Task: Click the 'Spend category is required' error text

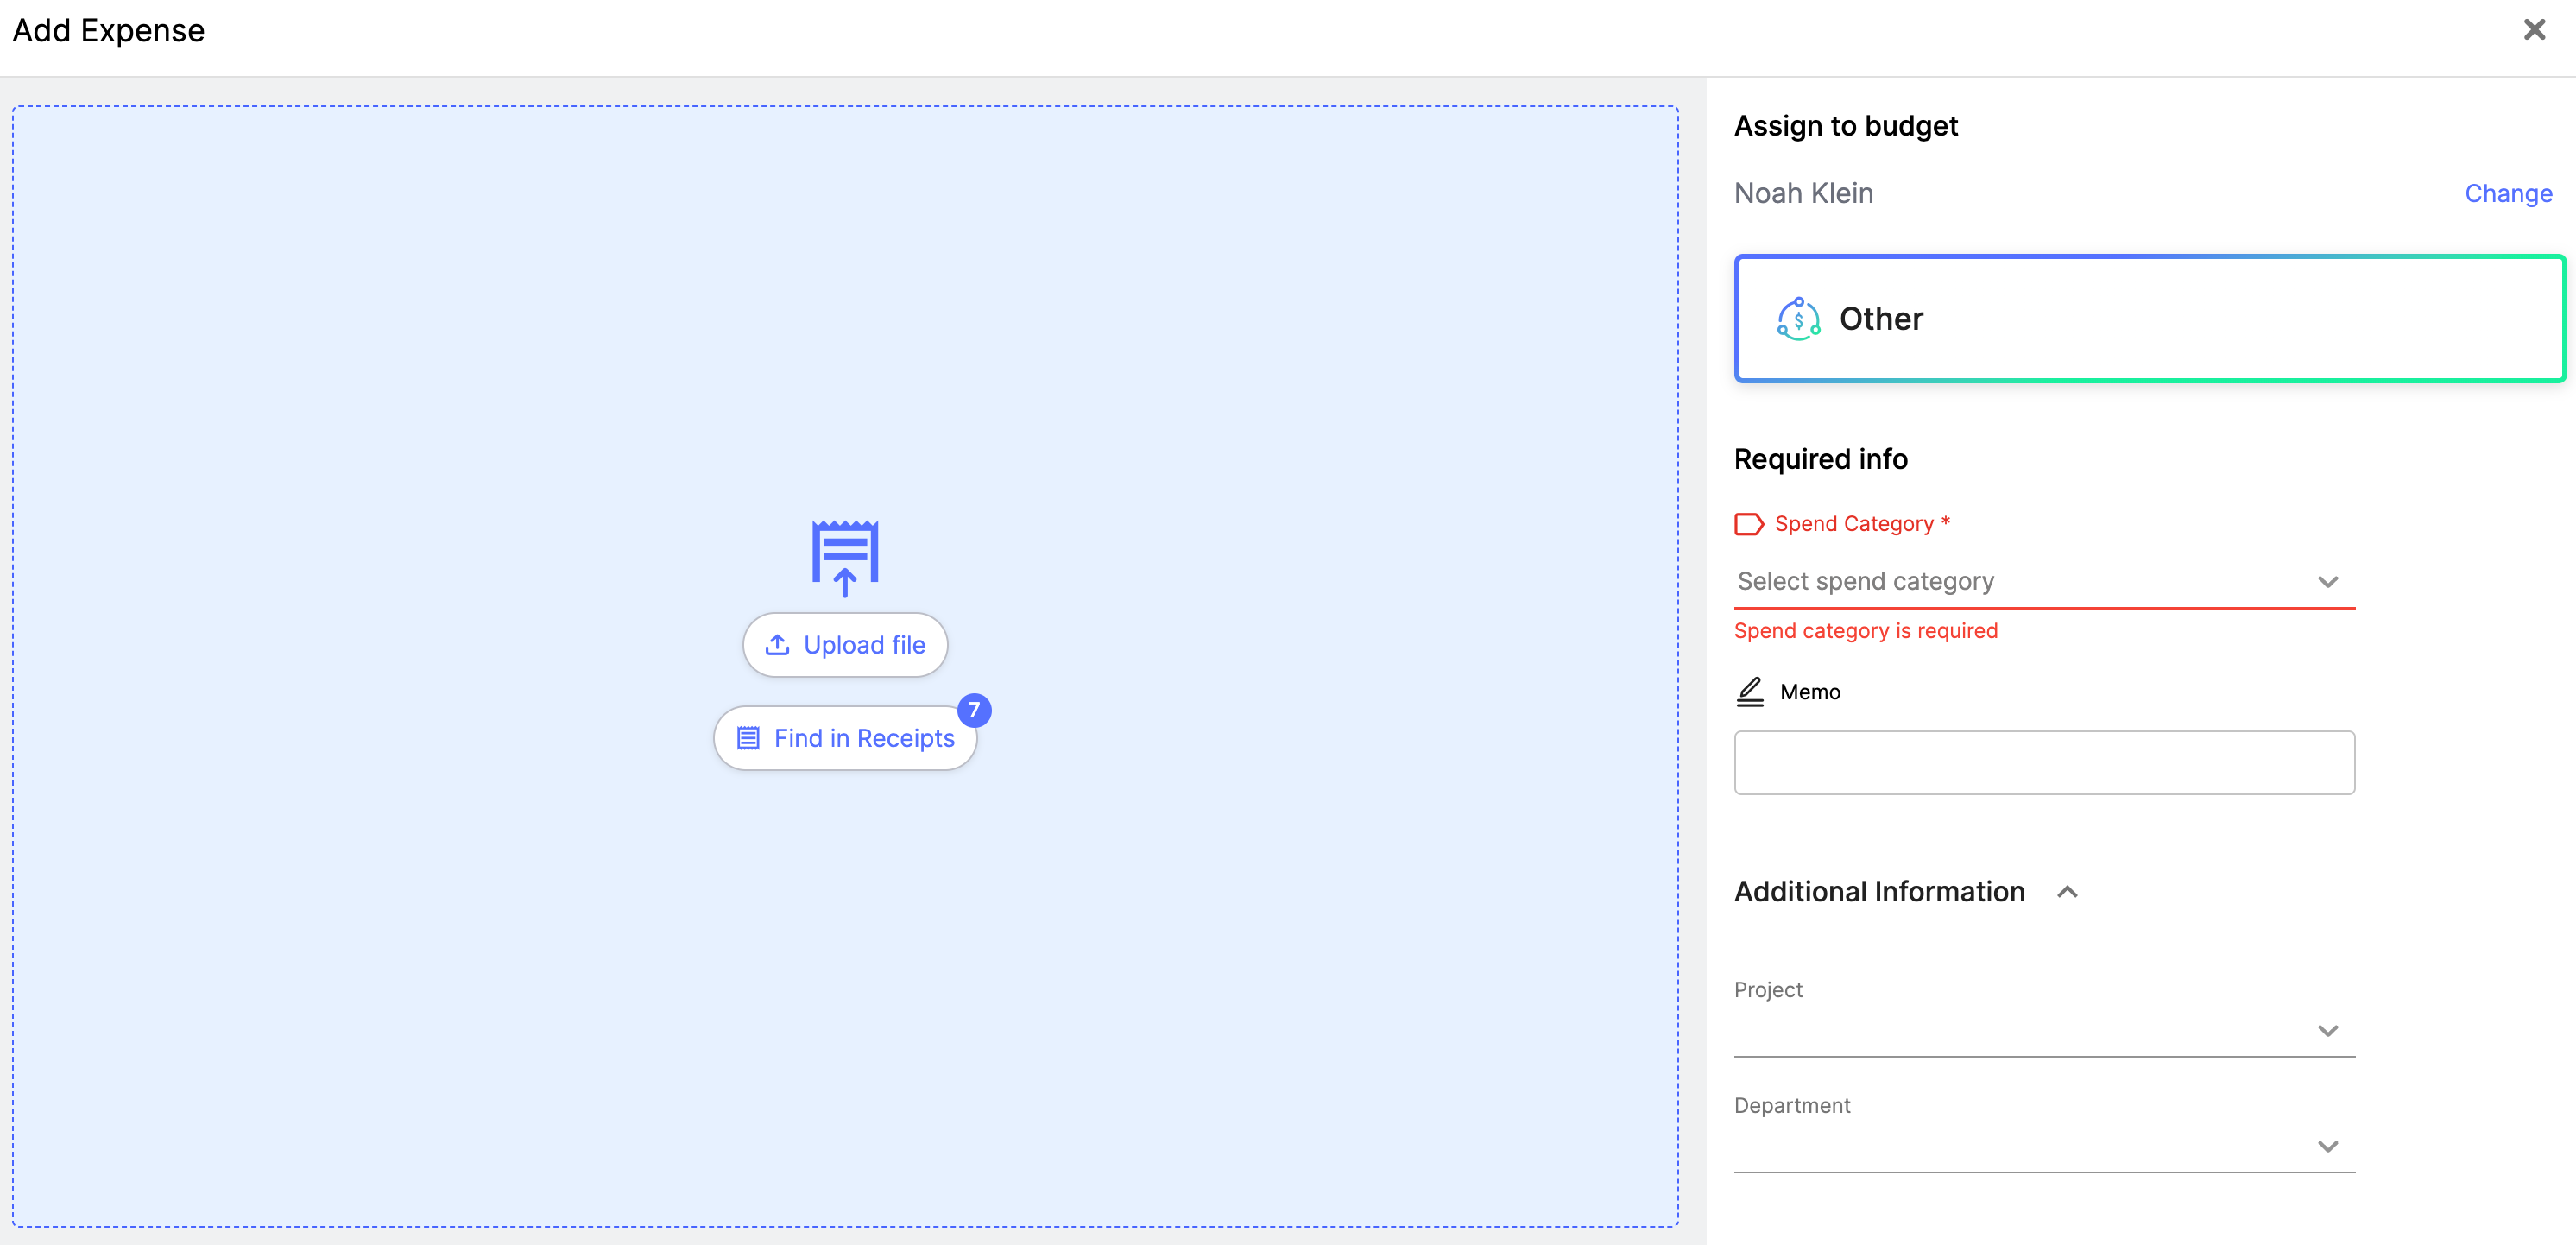Action: [x=1865, y=631]
